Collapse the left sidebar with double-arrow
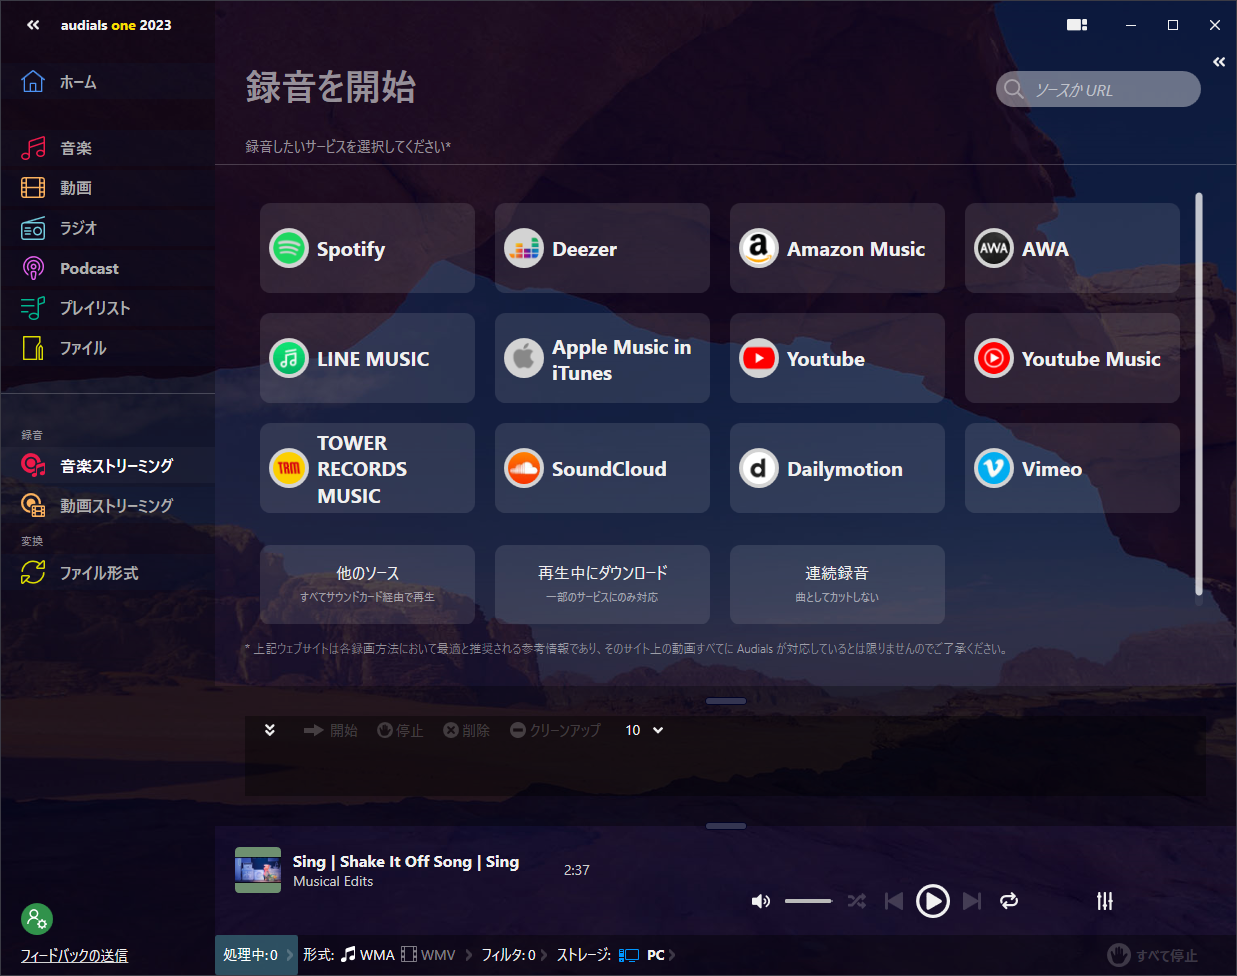The width and height of the screenshot is (1237, 976). tap(33, 25)
